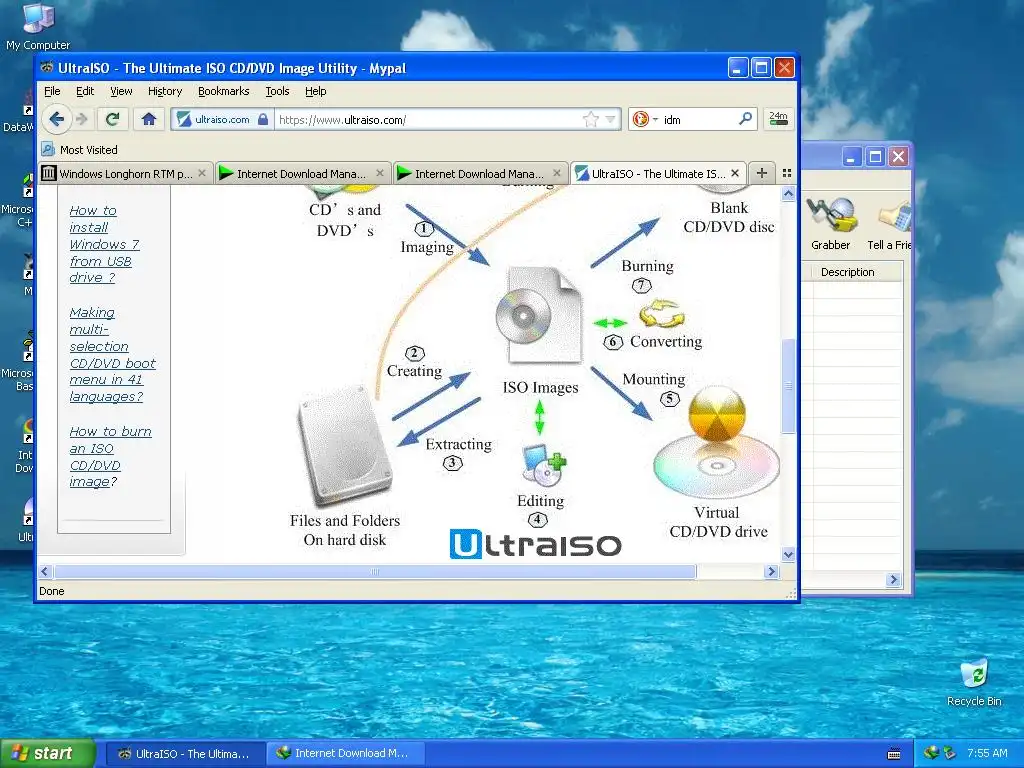
Task: Click the ISO Images document icon
Action: [x=539, y=315]
